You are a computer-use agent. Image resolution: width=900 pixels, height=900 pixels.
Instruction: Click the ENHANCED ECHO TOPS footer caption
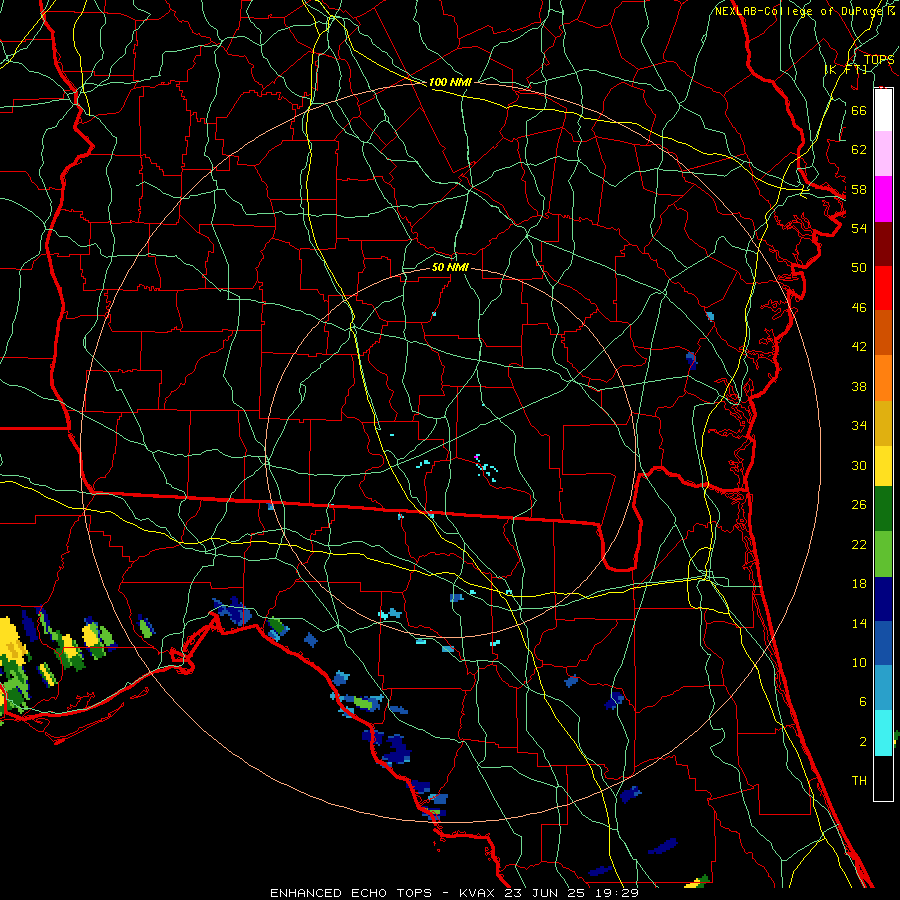(x=351, y=893)
